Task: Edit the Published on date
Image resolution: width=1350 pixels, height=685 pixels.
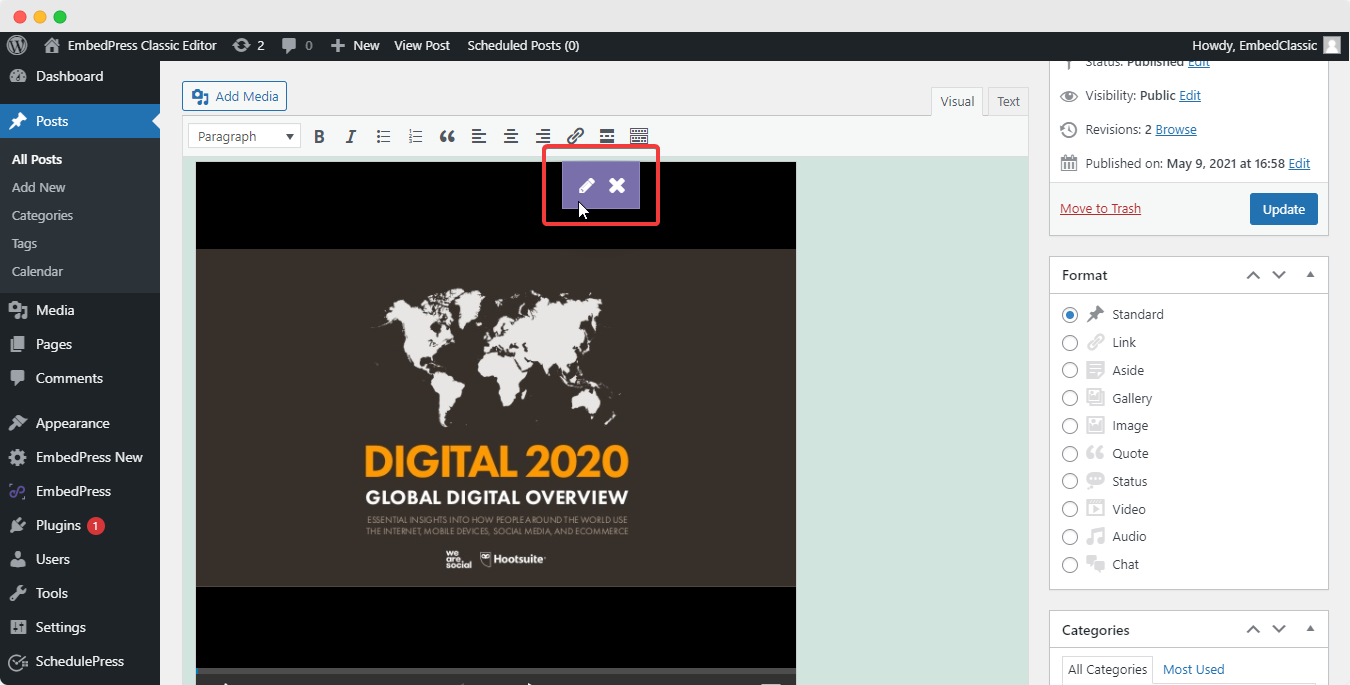Action: point(1299,163)
